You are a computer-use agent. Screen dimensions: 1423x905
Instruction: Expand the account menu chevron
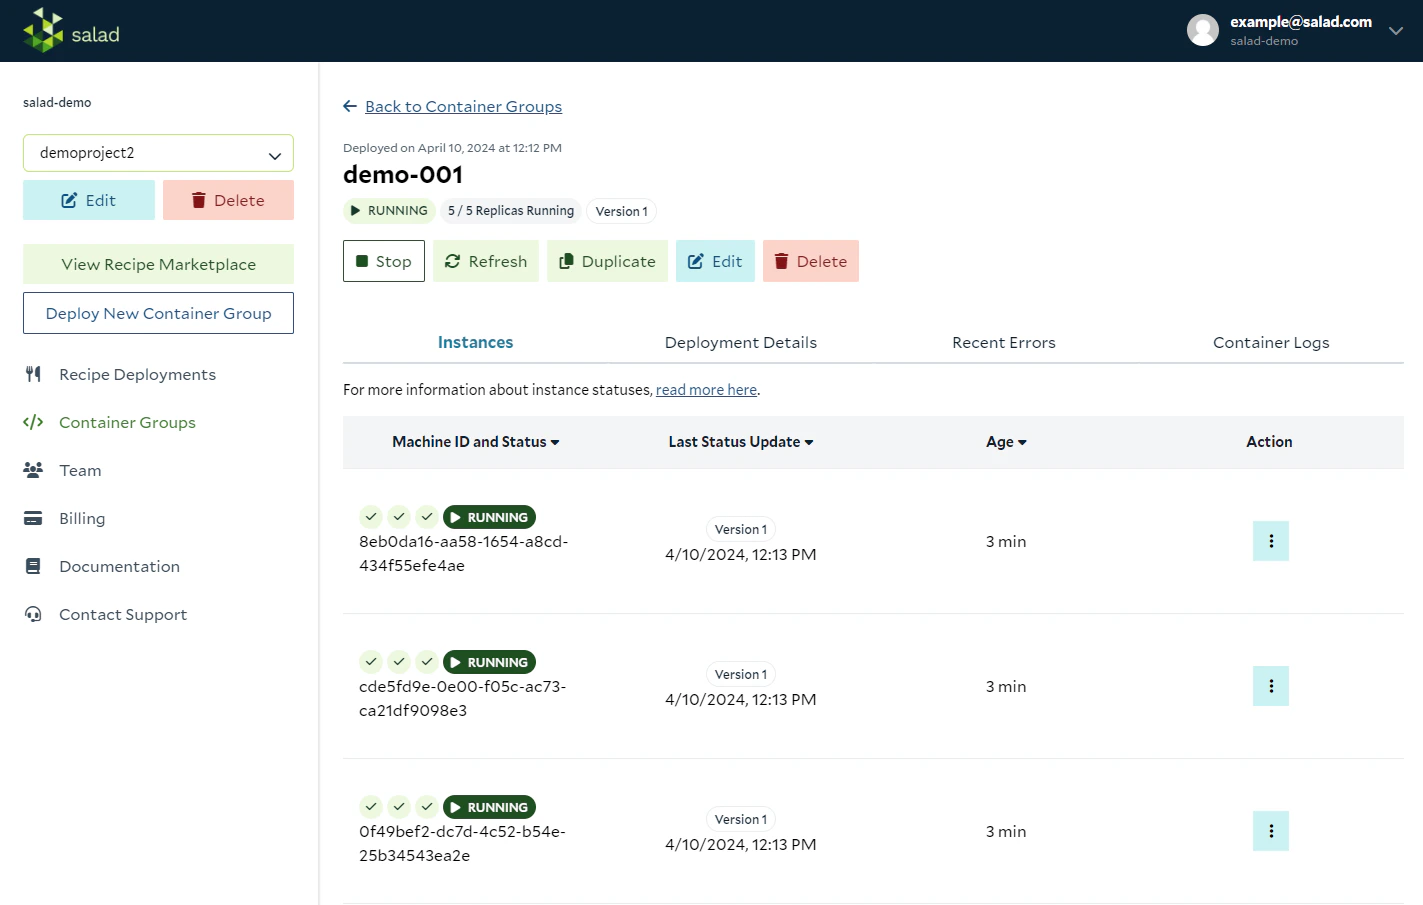tap(1396, 31)
